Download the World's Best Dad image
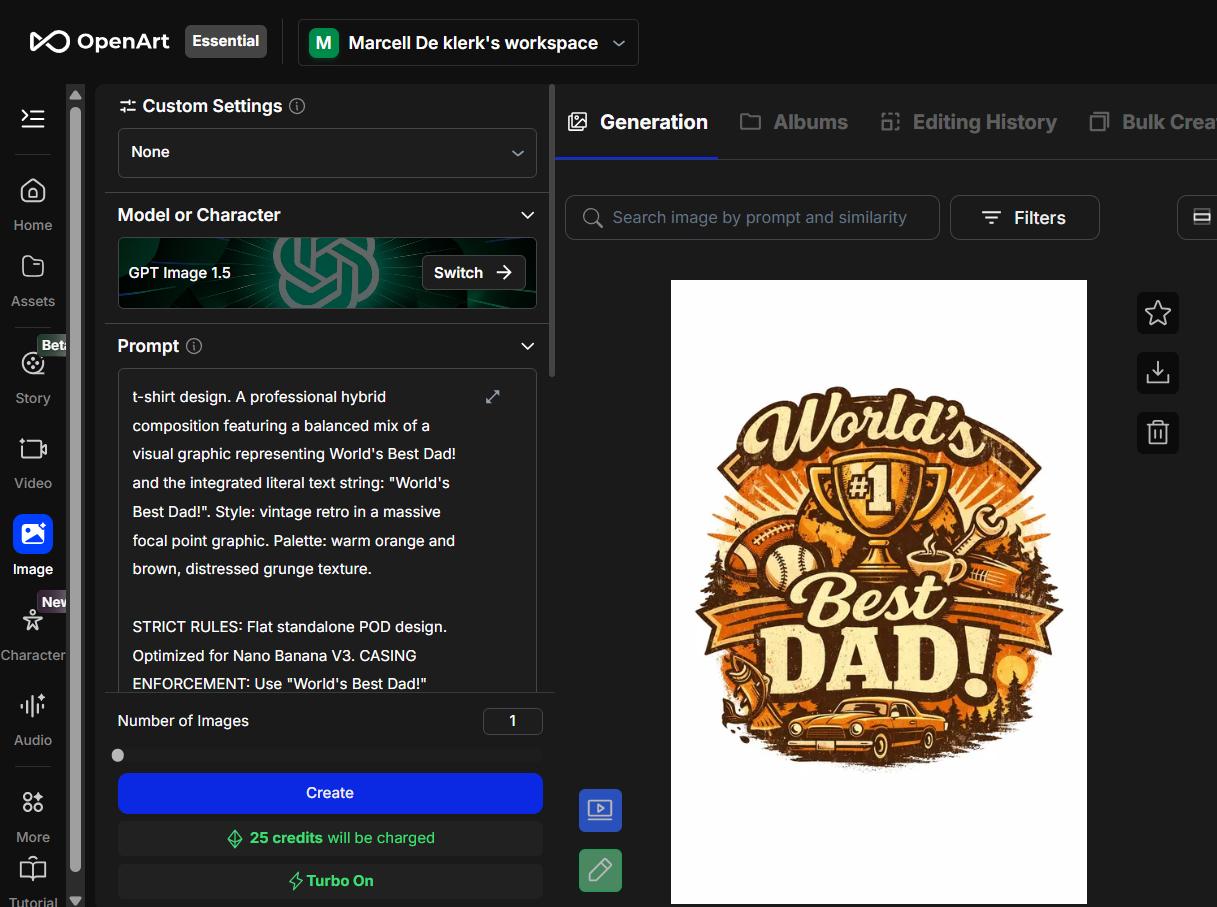This screenshot has width=1217, height=907. (1157, 372)
